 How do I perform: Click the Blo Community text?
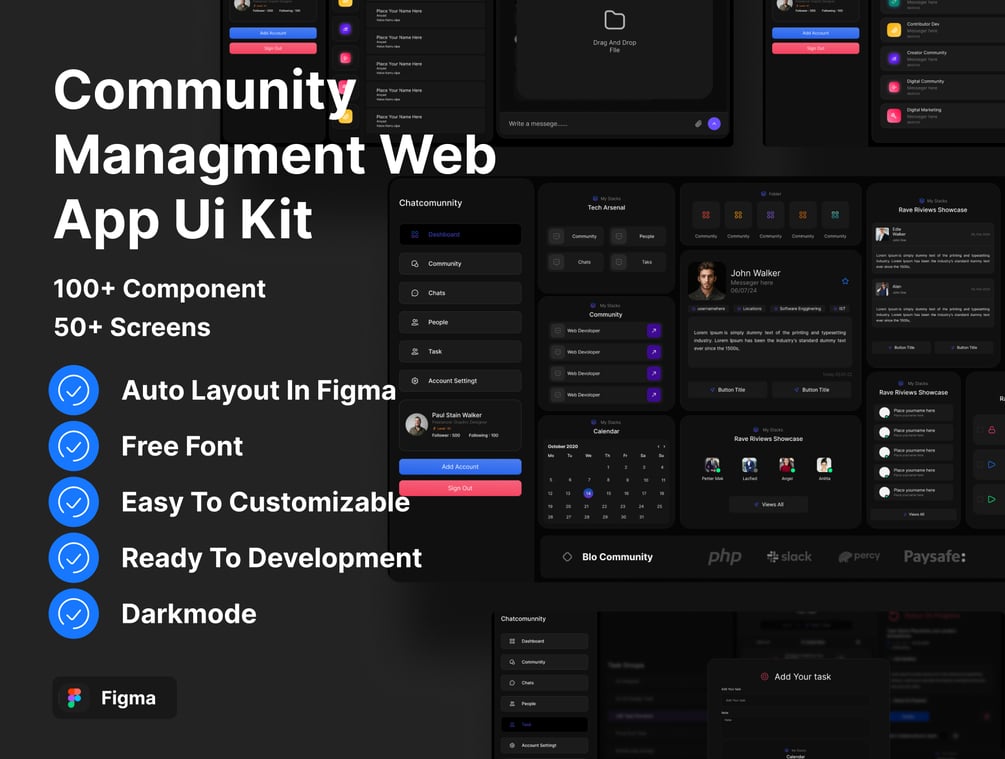(x=617, y=557)
